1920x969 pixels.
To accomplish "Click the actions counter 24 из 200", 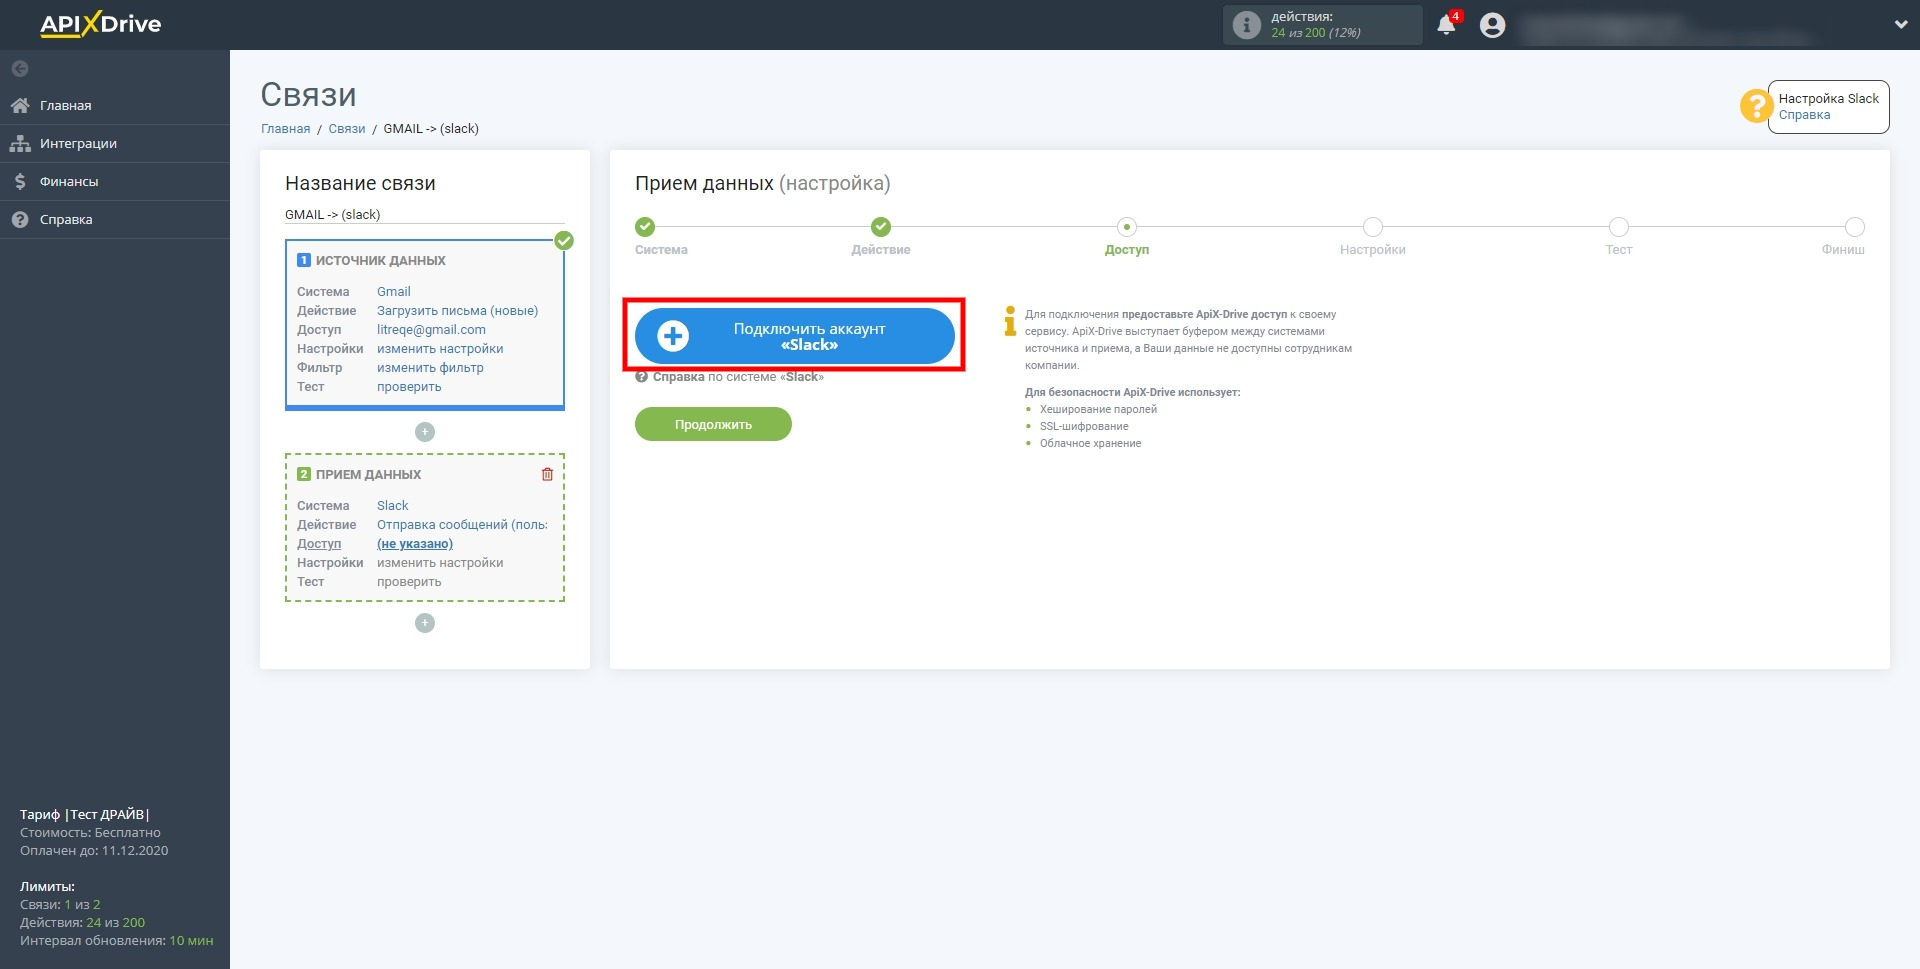I will coord(1315,33).
